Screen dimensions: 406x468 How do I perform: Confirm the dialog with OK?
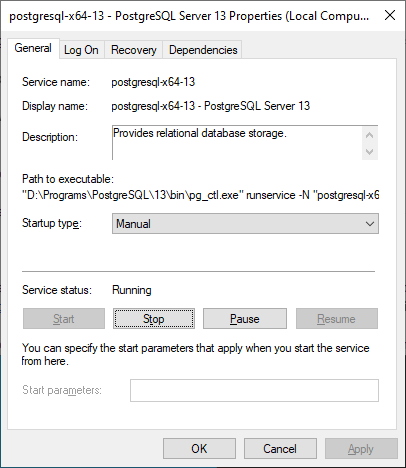click(x=199, y=449)
